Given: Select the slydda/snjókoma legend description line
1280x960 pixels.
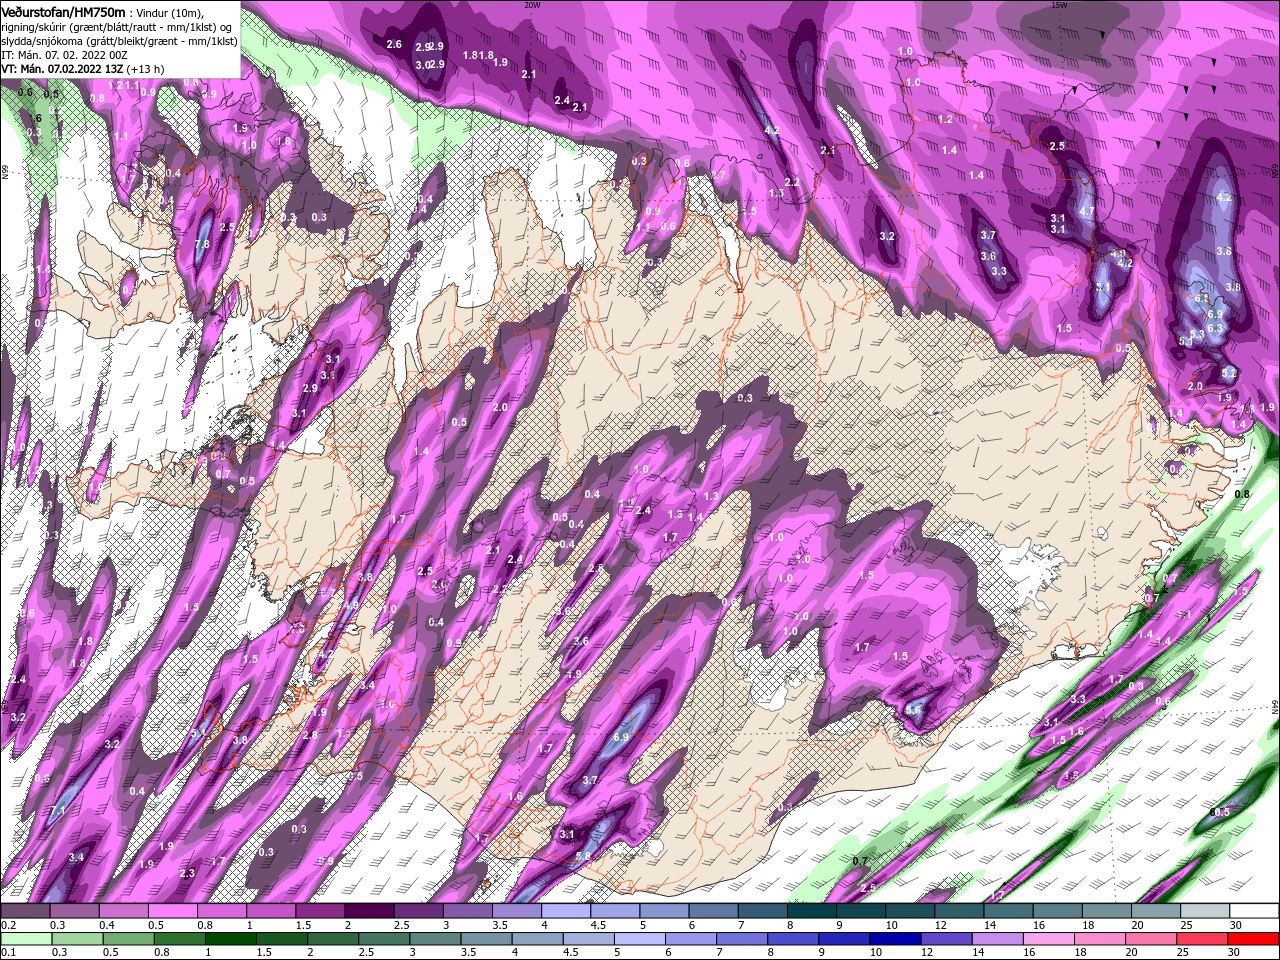Looking at the screenshot, I should 118,40.
